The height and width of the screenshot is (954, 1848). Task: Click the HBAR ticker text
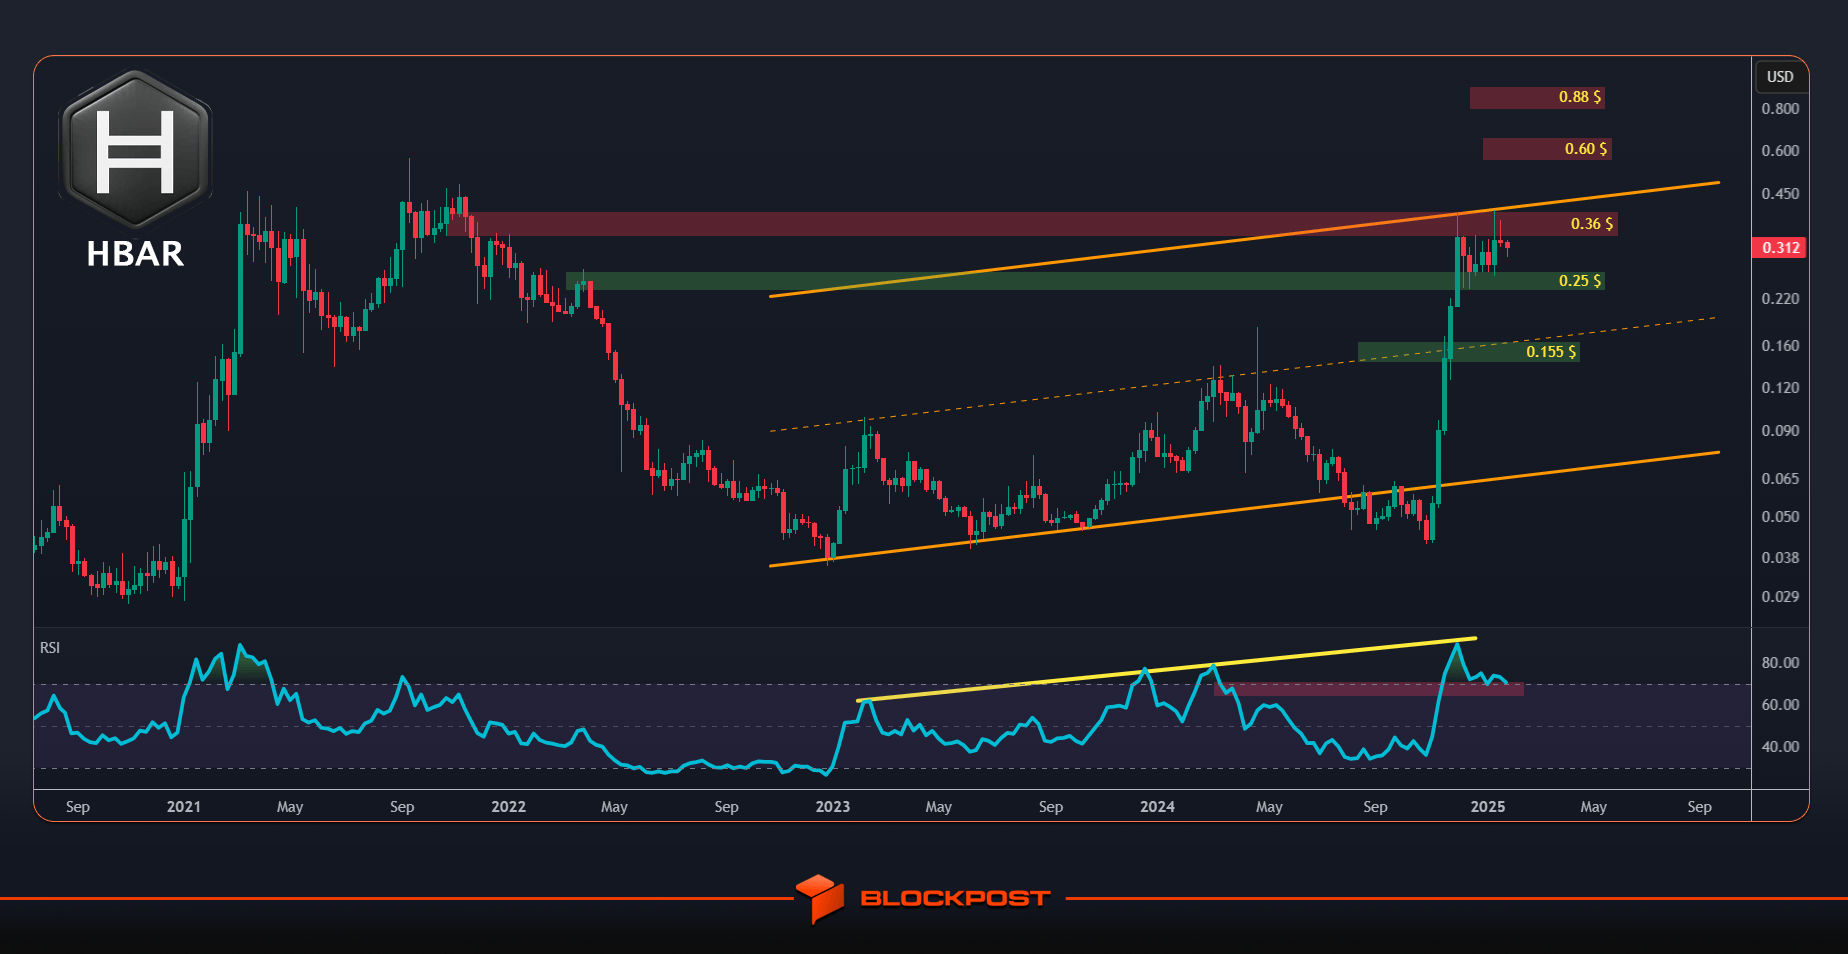pos(135,254)
